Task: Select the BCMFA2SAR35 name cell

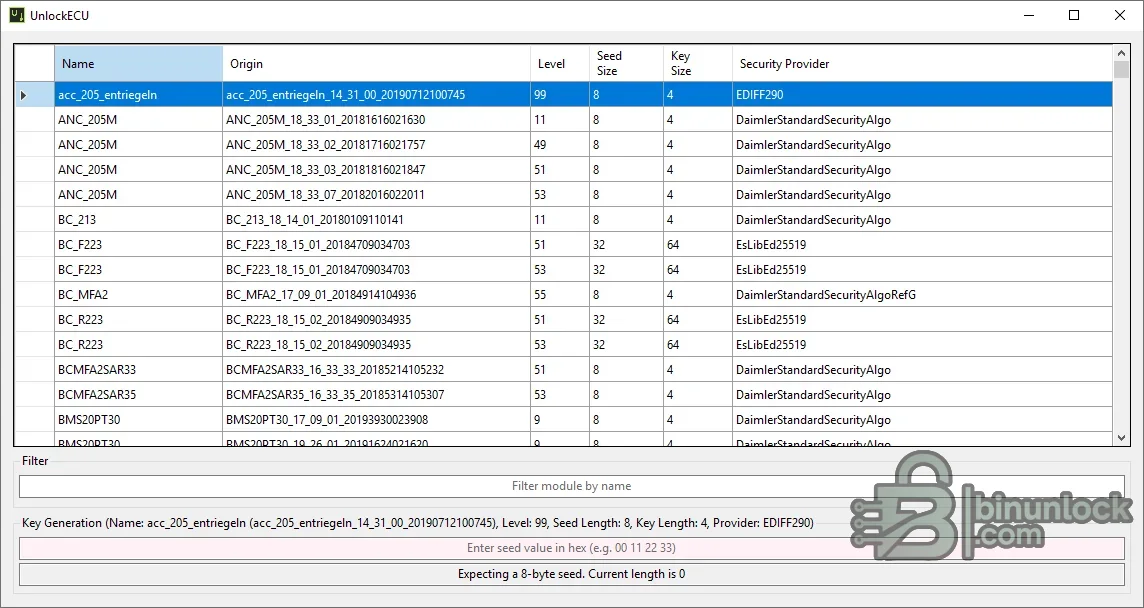Action: coord(139,395)
